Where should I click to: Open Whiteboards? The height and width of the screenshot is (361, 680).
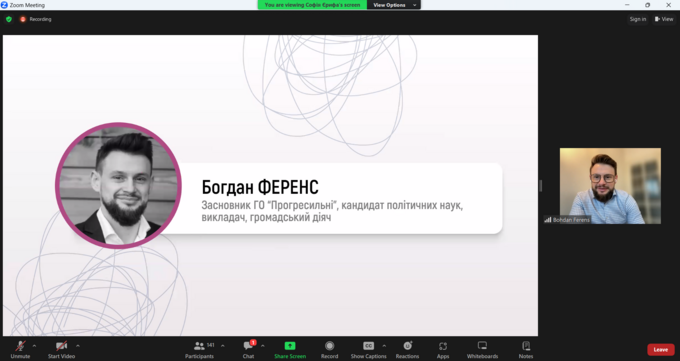tap(482, 350)
